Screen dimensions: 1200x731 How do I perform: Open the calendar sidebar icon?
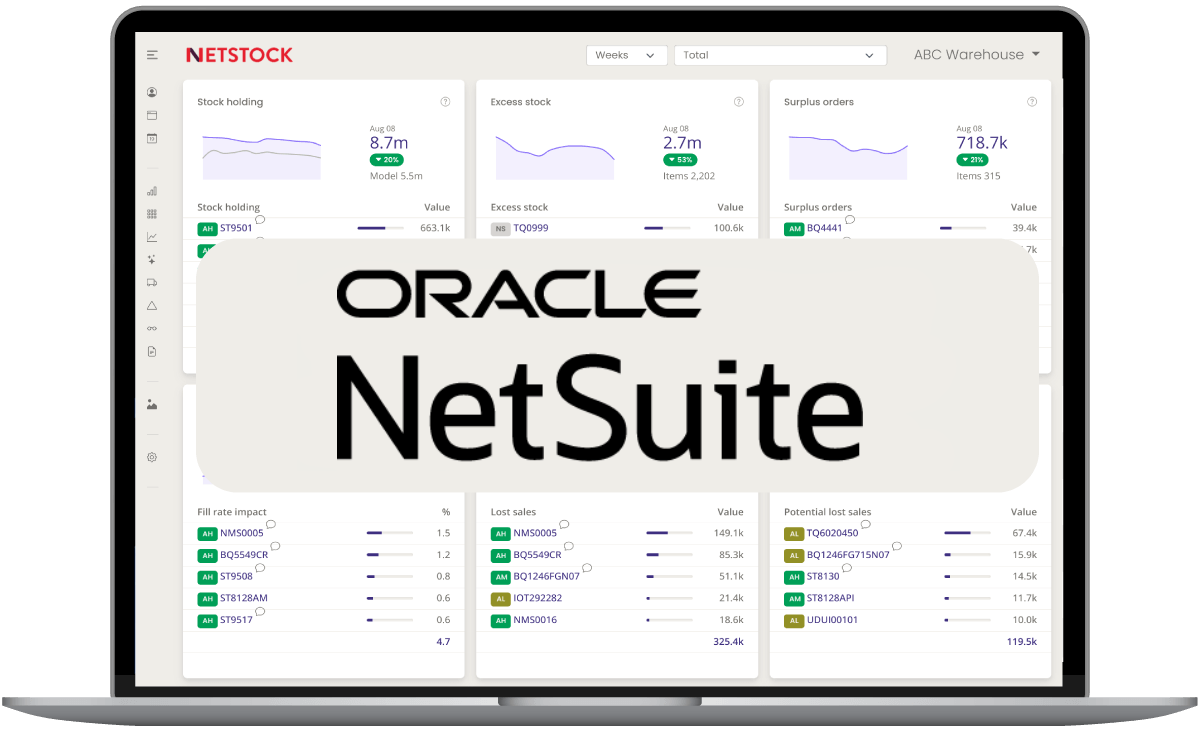coord(152,138)
